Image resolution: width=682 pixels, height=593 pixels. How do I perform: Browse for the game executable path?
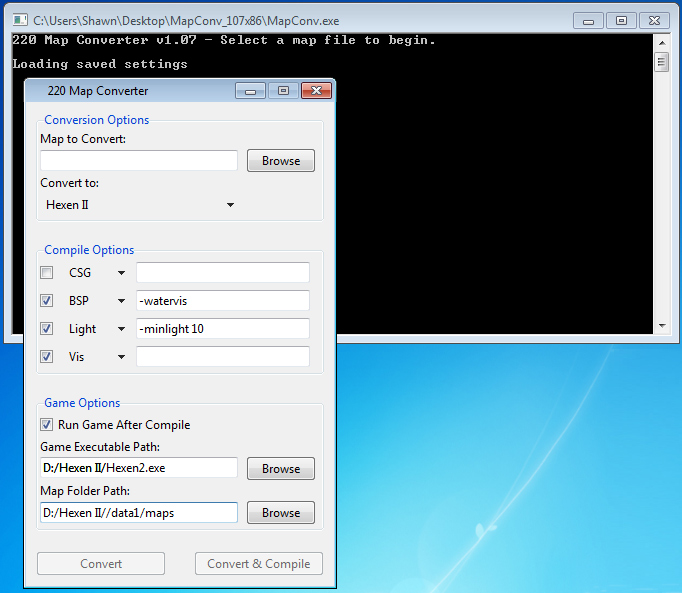coord(281,469)
